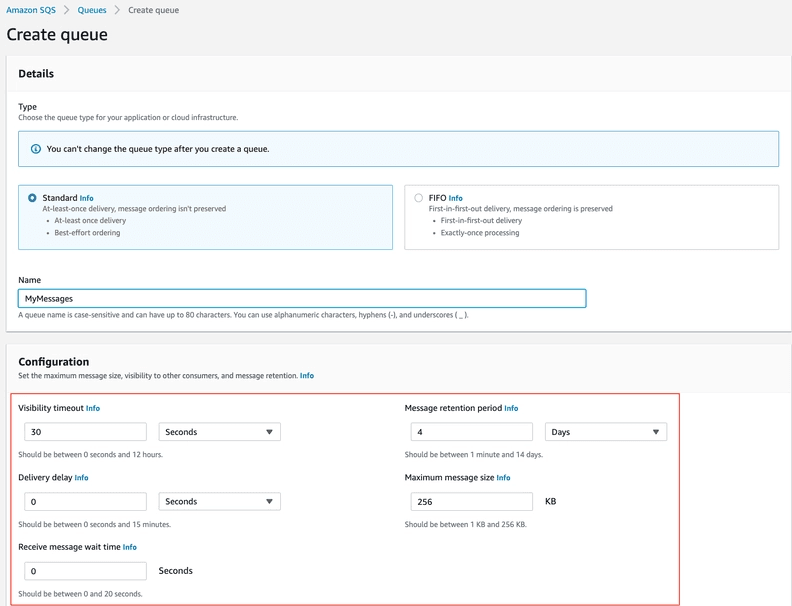
Task: Click the Delivery delay value field
Action: (85, 501)
